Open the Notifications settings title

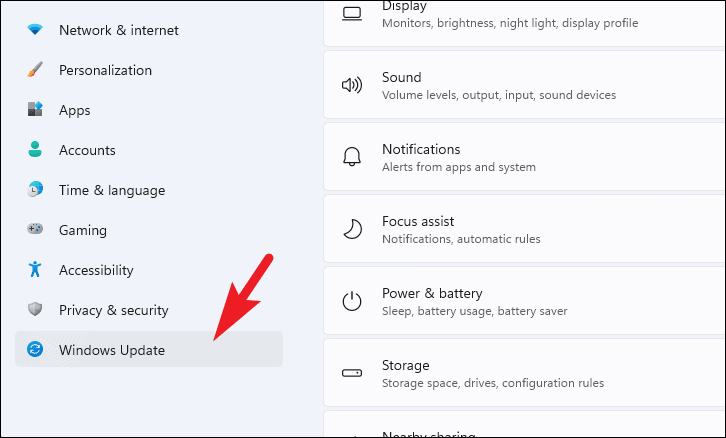pyautogui.click(x=421, y=149)
